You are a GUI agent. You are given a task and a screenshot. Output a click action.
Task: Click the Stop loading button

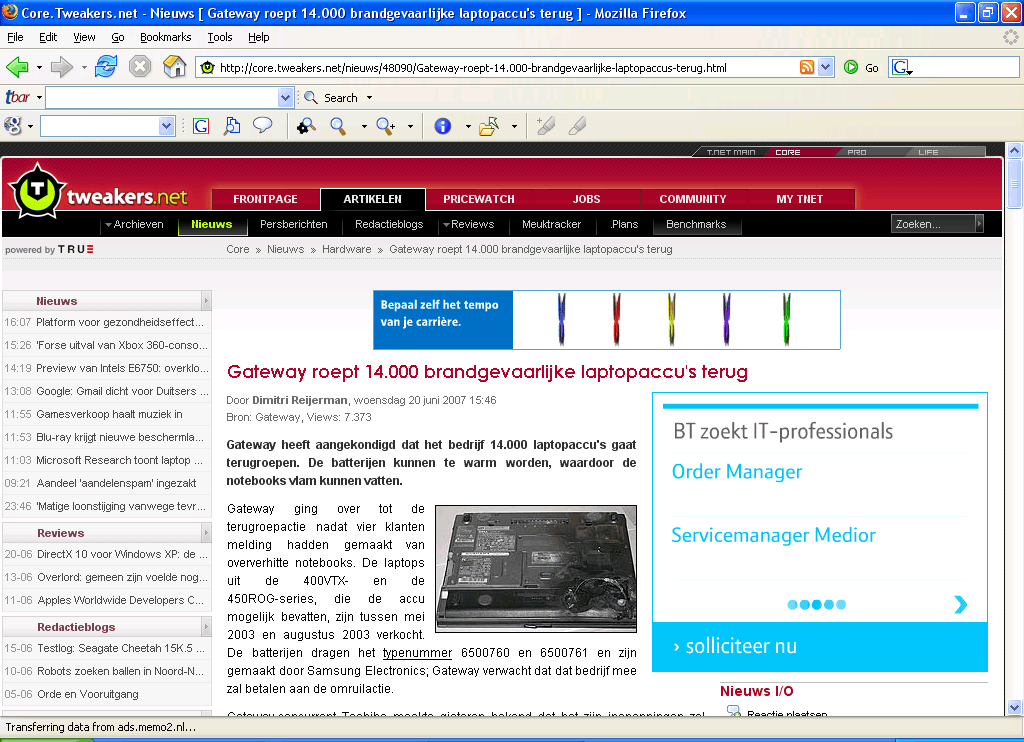tap(140, 67)
